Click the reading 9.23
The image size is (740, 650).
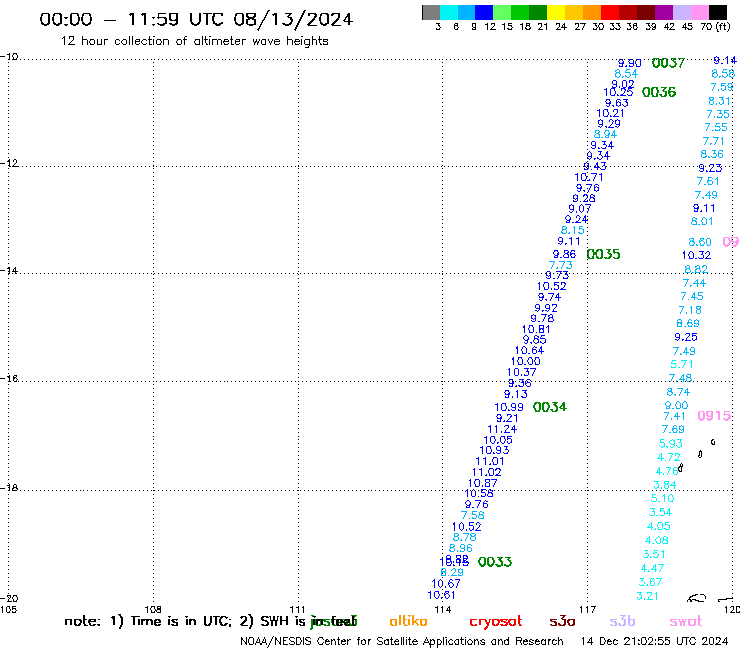pyautogui.click(x=710, y=169)
